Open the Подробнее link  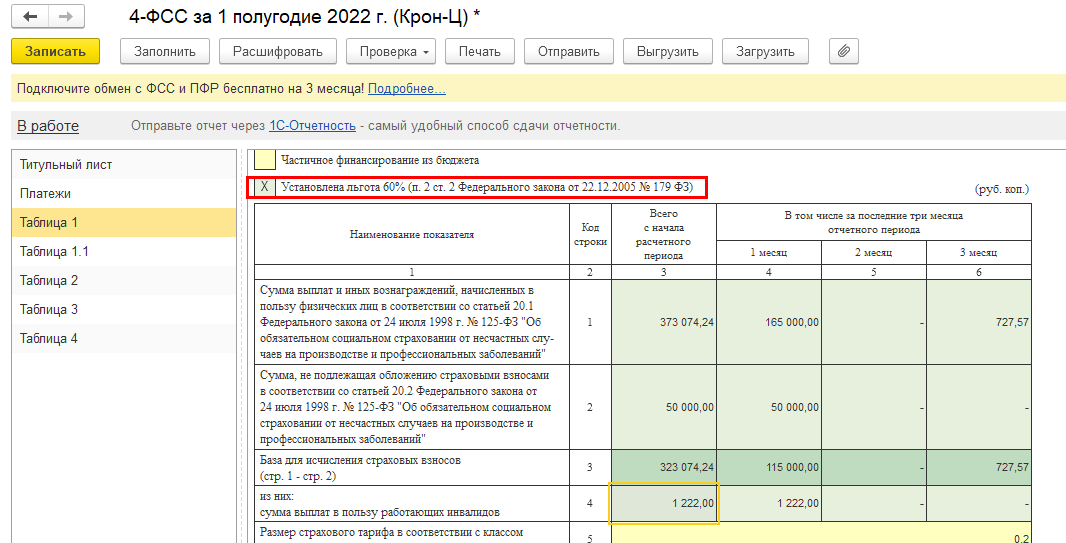click(x=406, y=89)
